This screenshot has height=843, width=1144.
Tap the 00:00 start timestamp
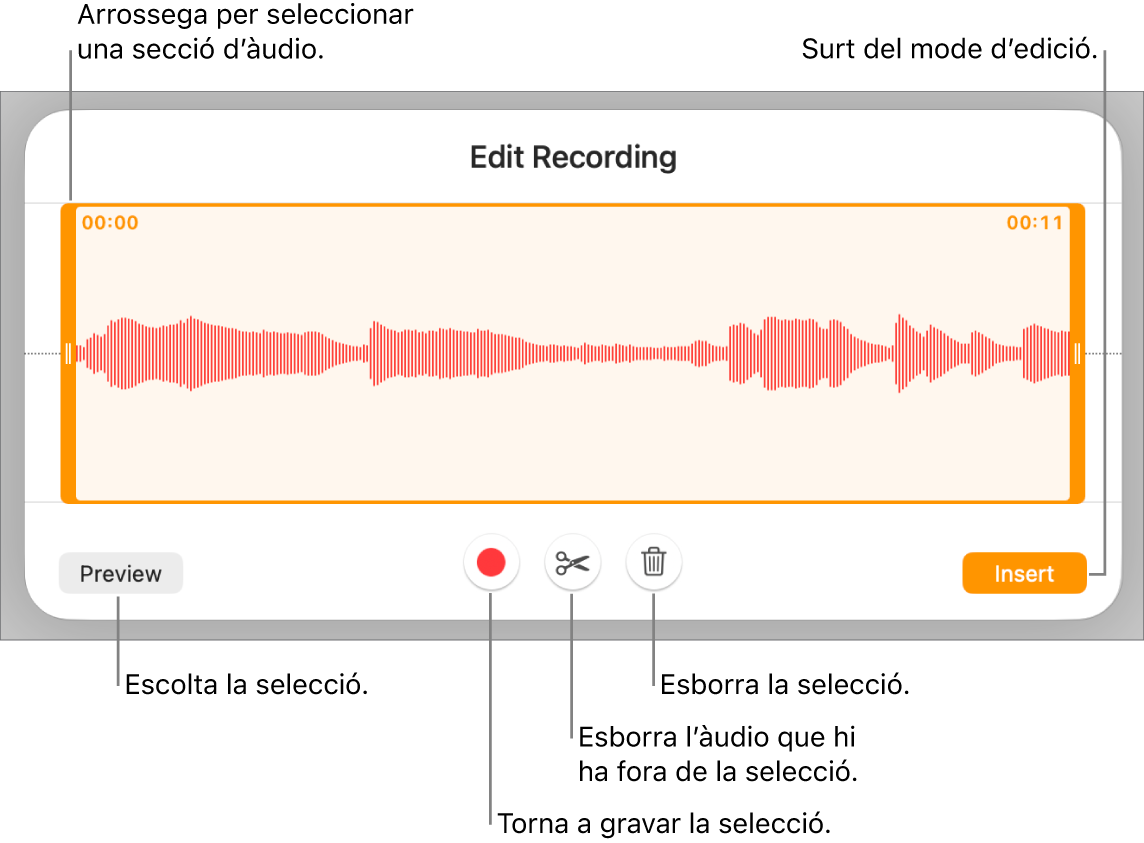coord(107,222)
